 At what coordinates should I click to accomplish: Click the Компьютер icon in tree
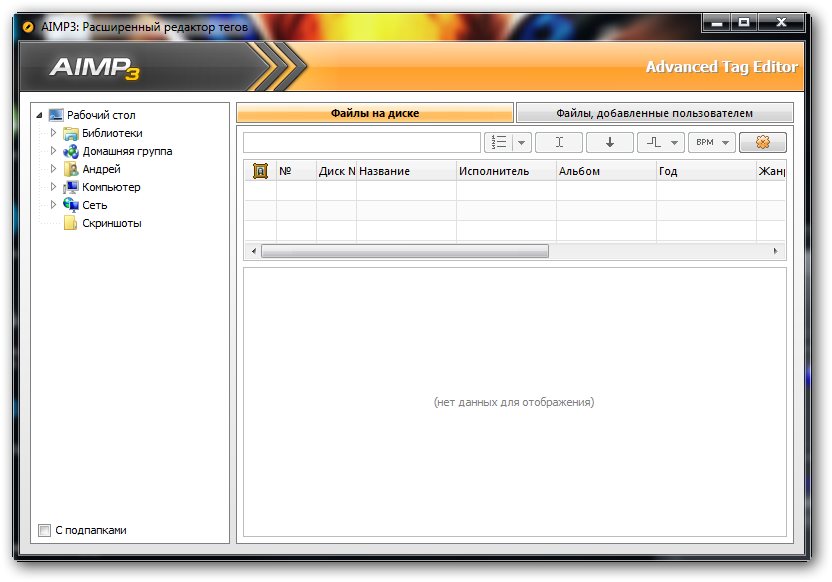(70, 187)
